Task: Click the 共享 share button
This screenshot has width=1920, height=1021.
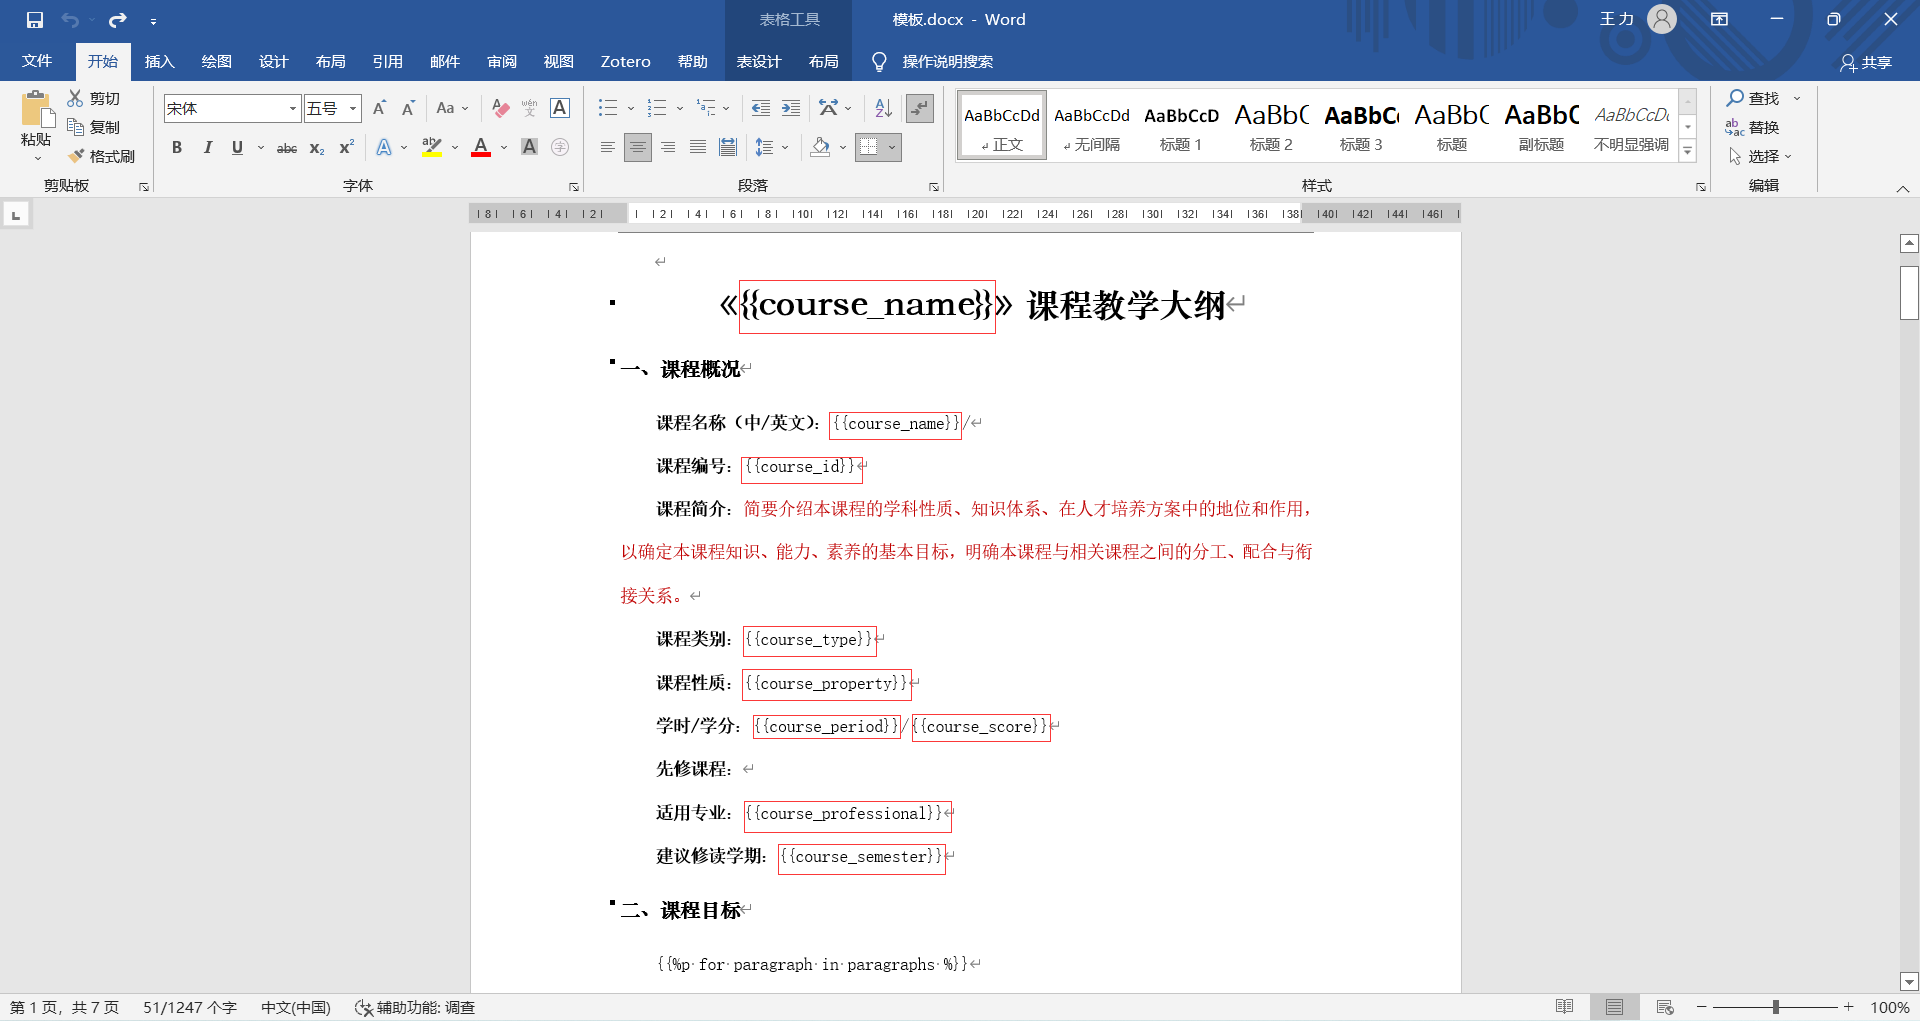Action: [x=1866, y=62]
